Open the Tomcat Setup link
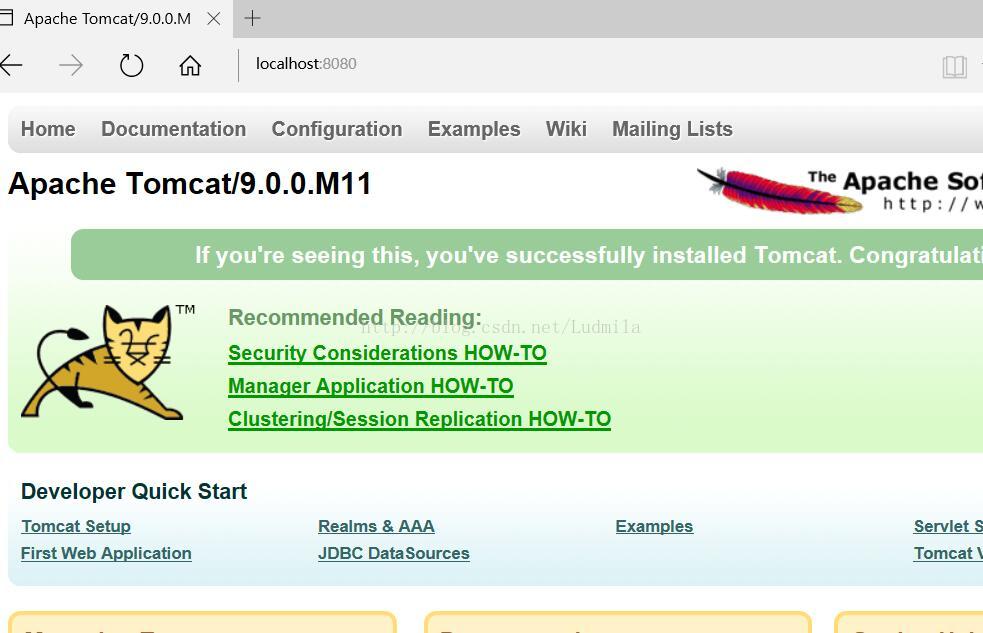This screenshot has height=633, width=983. [76, 526]
